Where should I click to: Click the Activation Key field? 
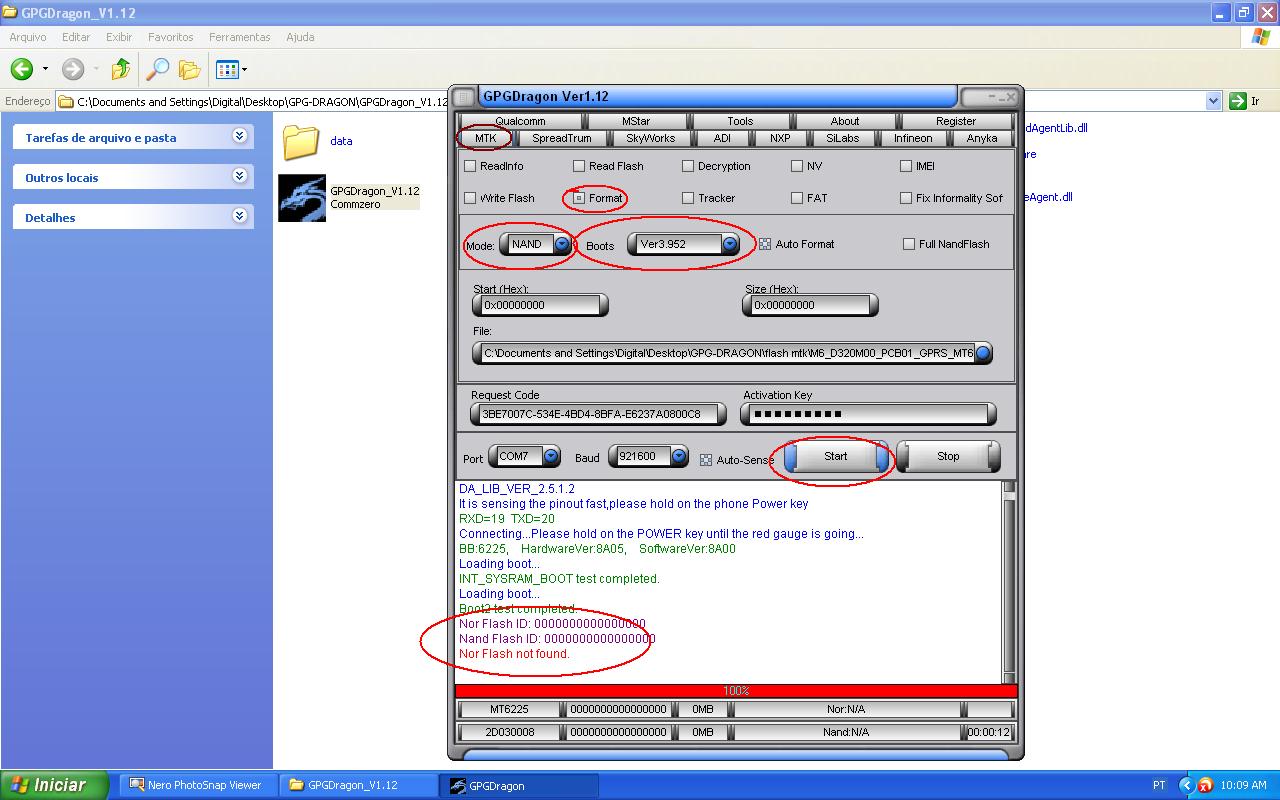[x=868, y=414]
